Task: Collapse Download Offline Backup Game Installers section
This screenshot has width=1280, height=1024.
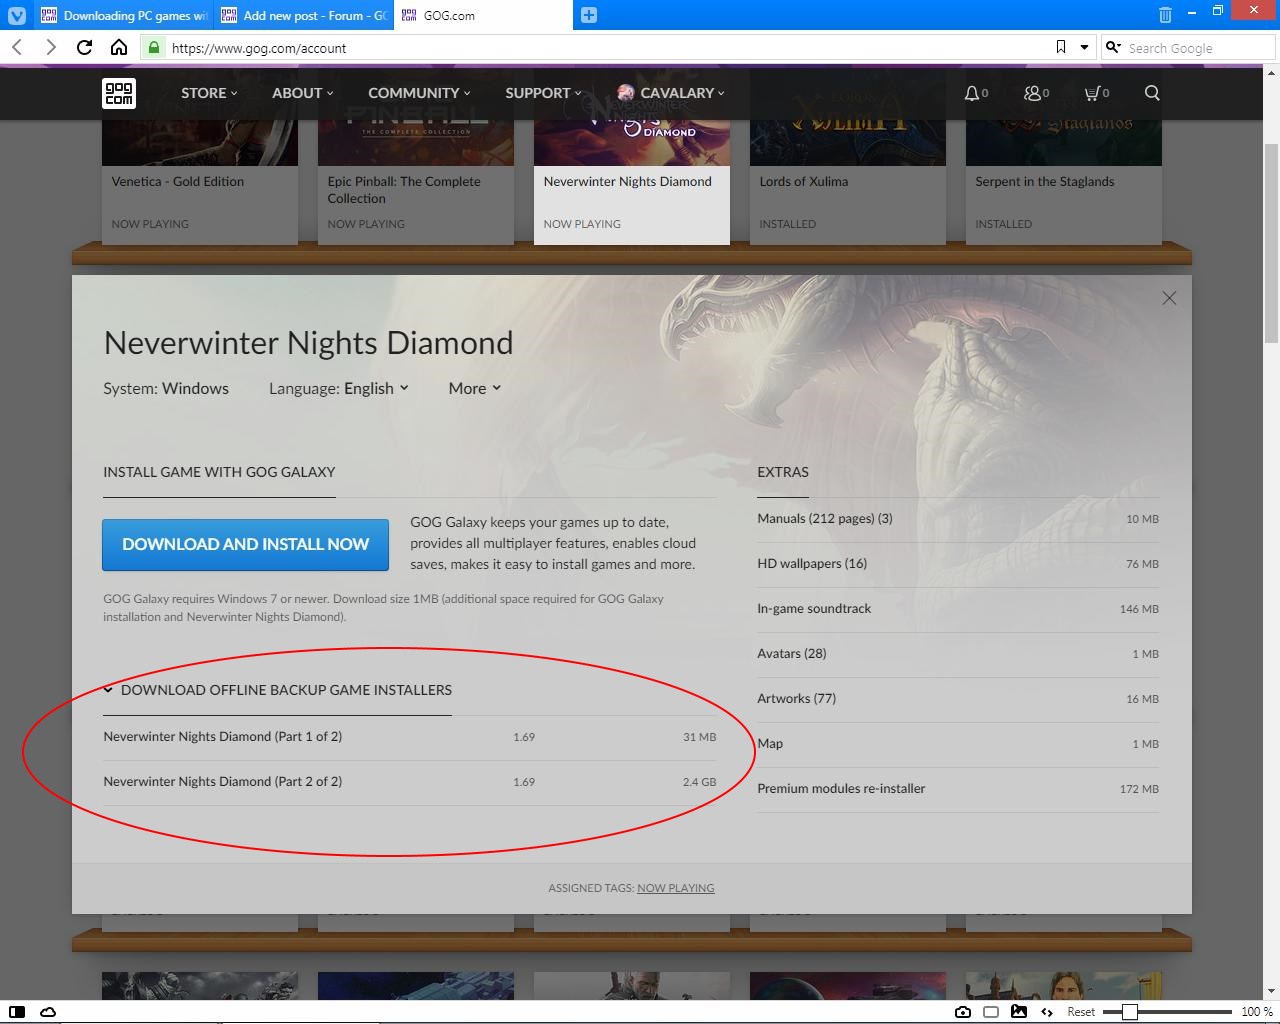Action: (278, 690)
